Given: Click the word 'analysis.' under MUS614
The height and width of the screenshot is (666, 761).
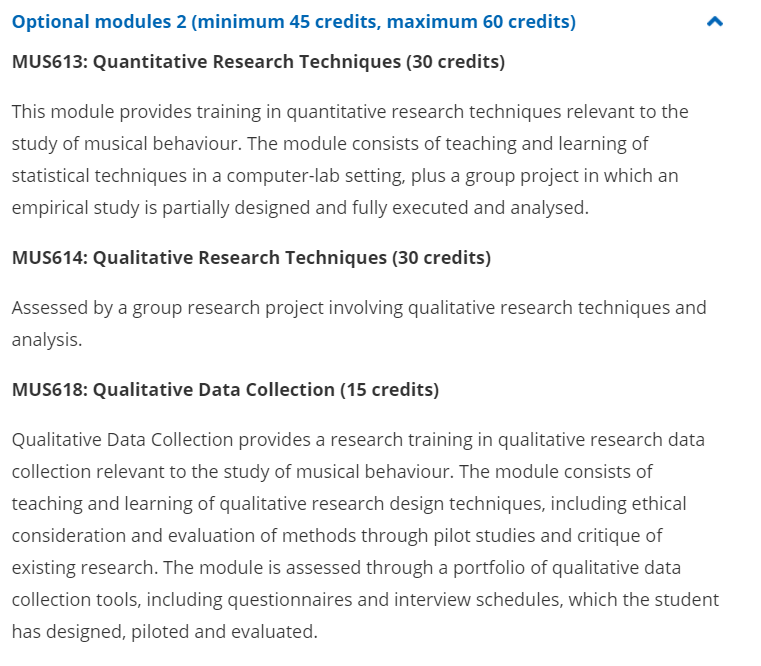Looking at the screenshot, I should click(46, 340).
